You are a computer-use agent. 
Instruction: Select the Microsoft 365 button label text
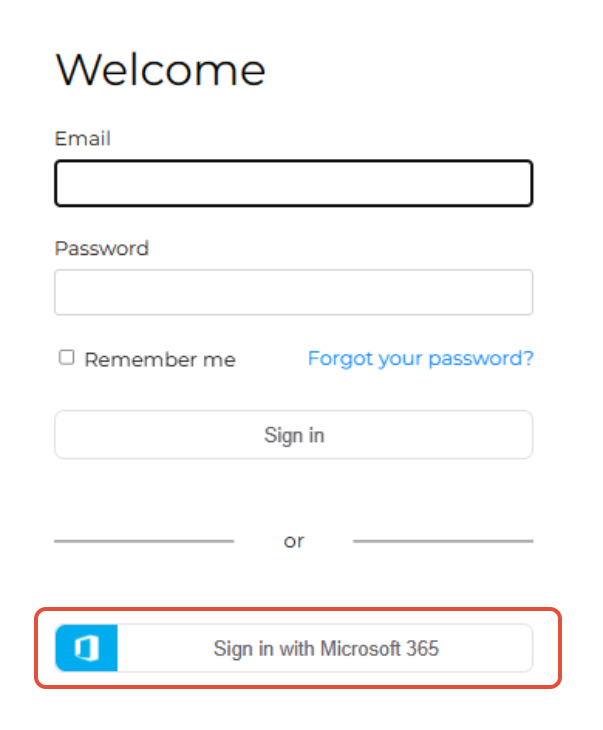pyautogui.click(x=326, y=649)
